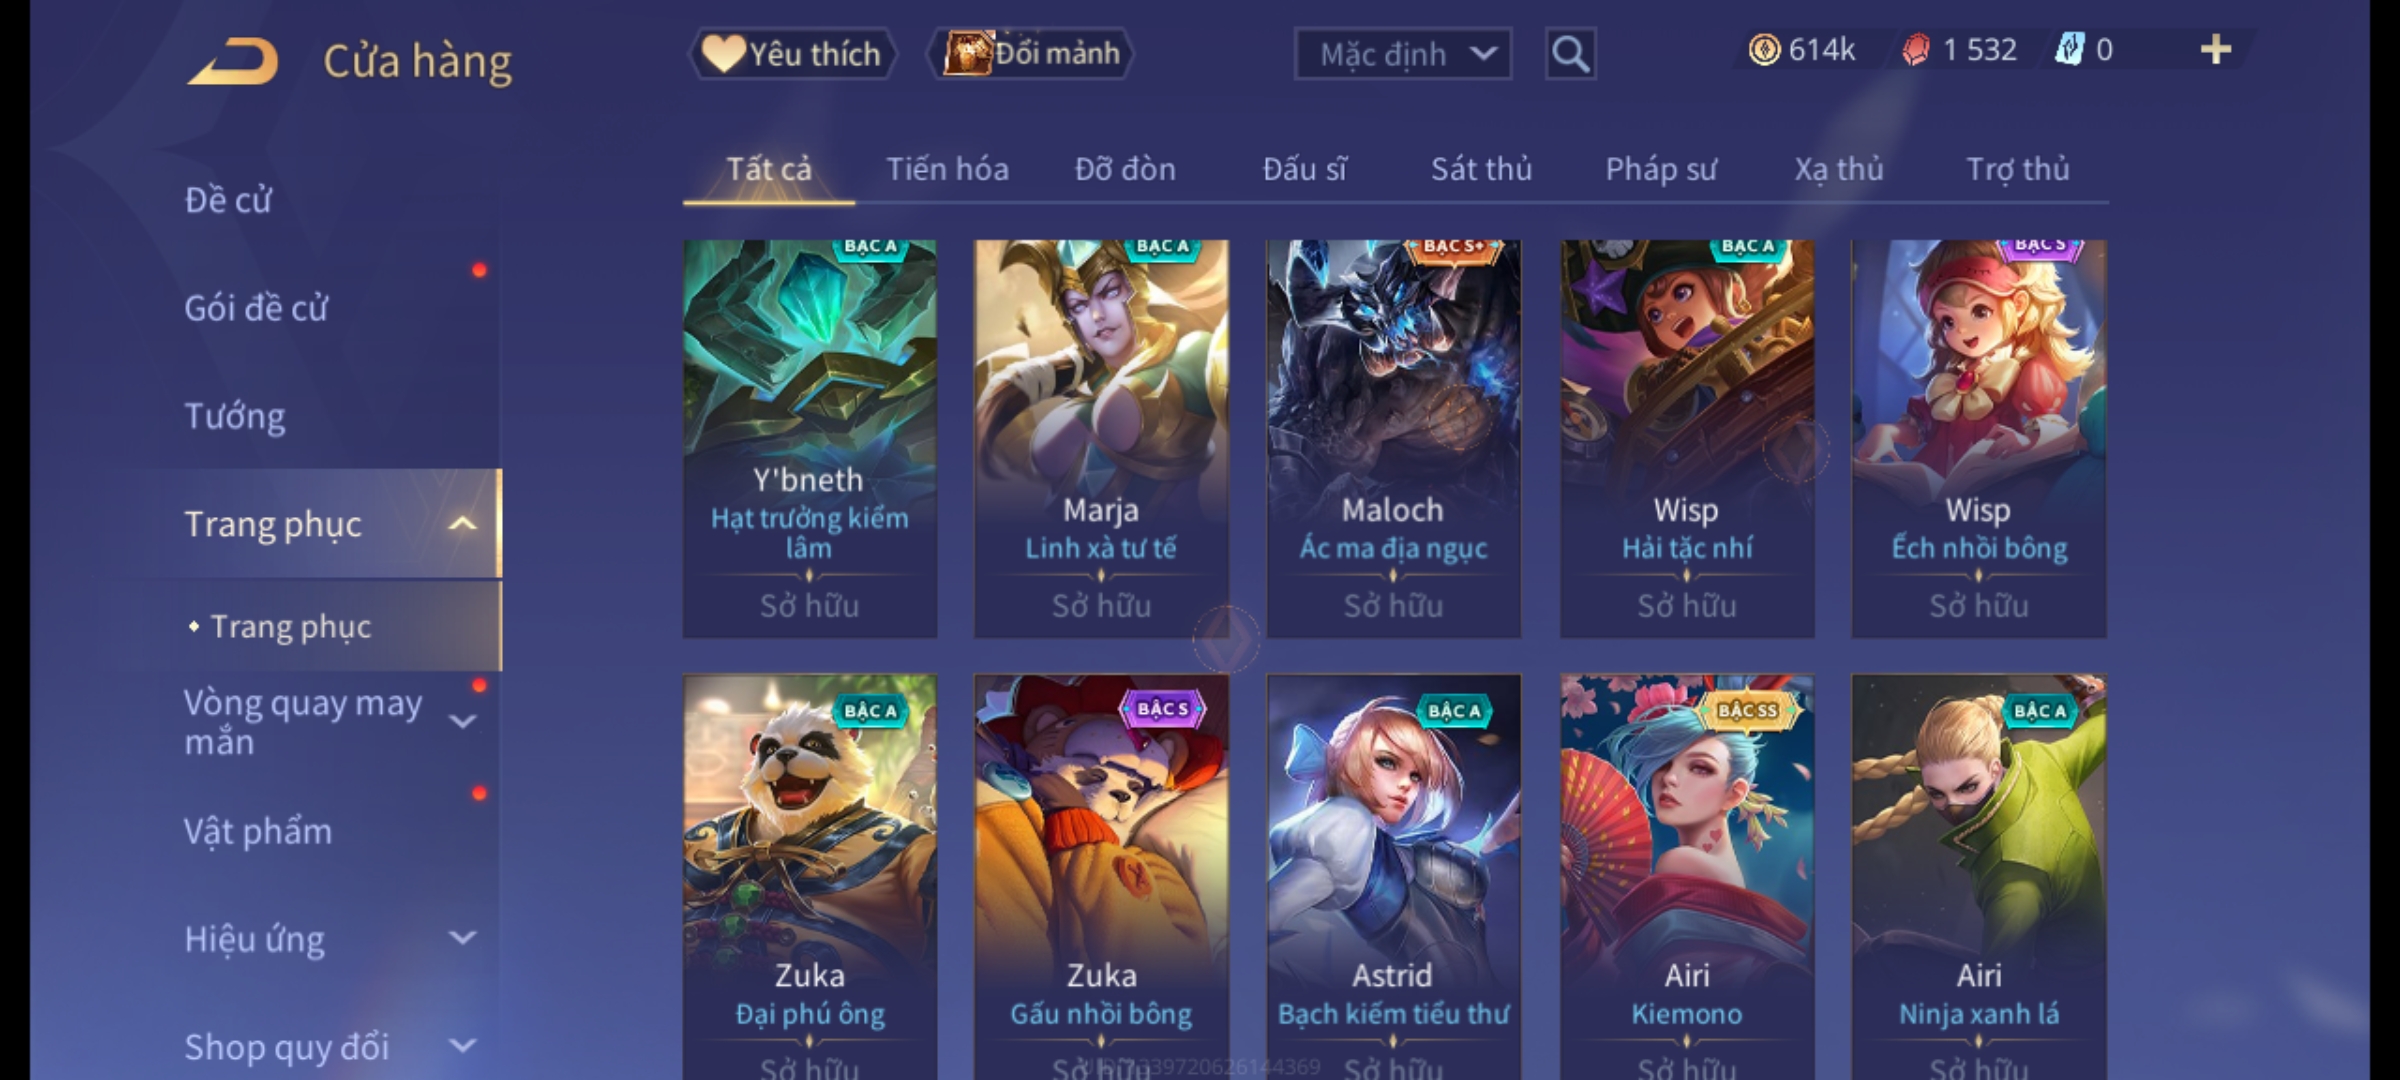Expand the Shop quy đổi section
2400x1080 pixels.
point(462,1046)
